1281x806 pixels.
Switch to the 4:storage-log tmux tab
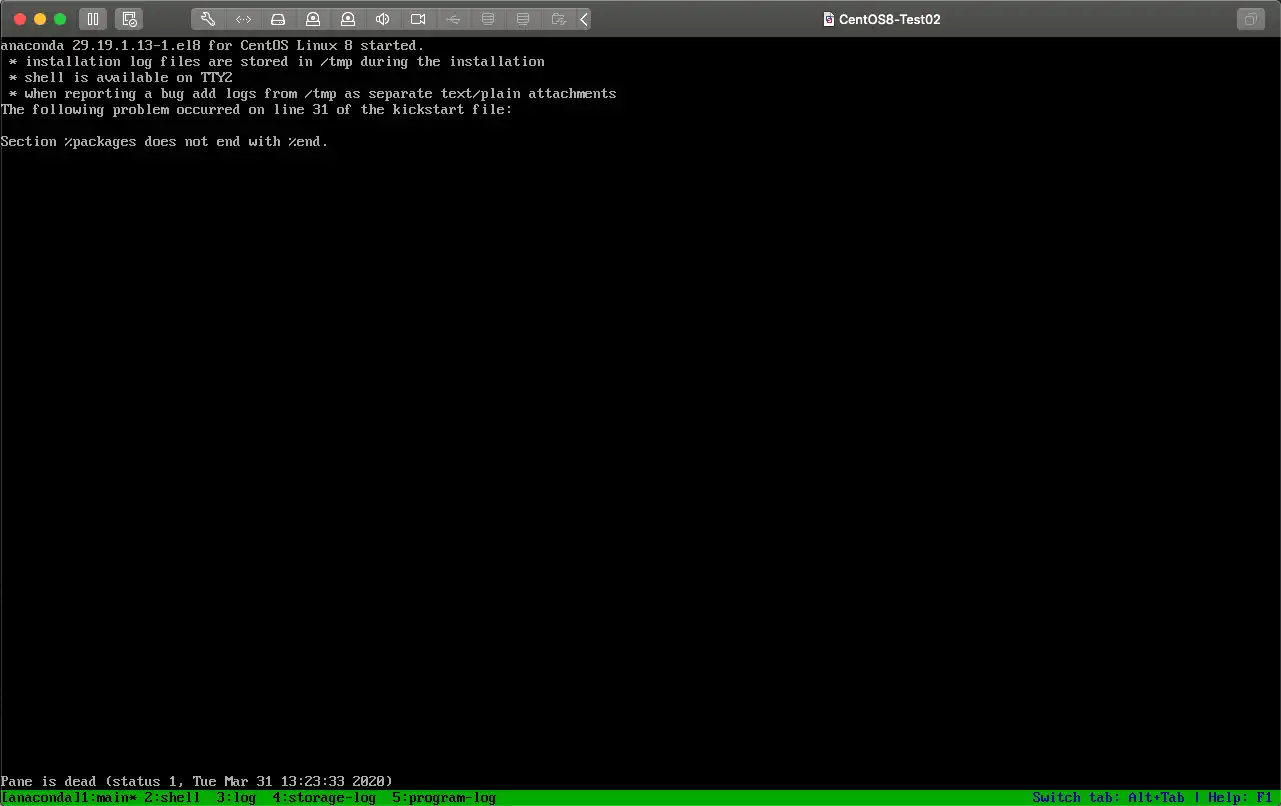coord(324,798)
